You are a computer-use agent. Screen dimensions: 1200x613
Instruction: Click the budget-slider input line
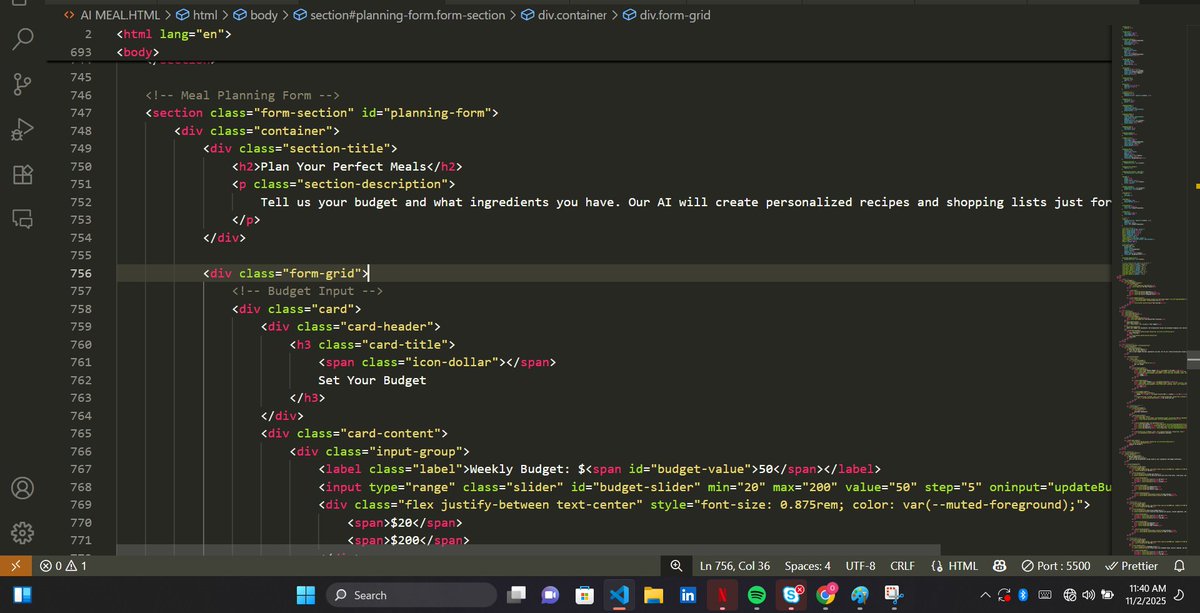point(715,487)
